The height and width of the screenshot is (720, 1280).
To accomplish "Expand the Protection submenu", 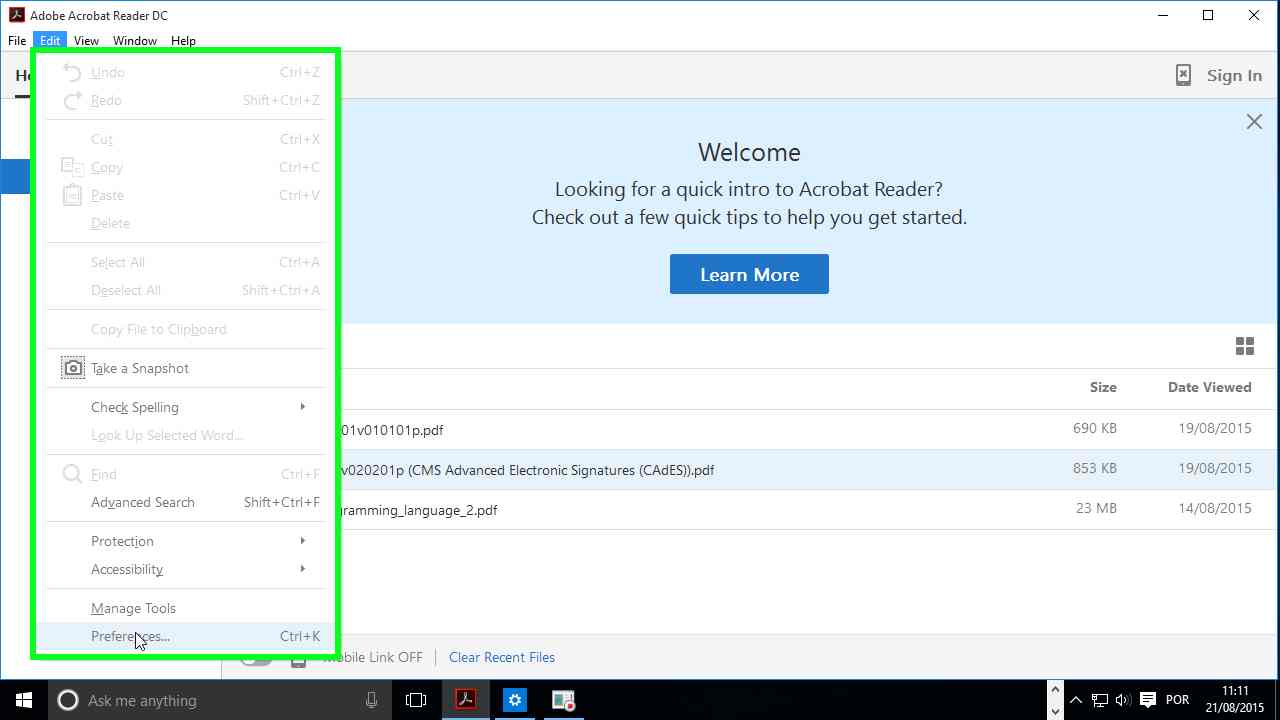I will coord(303,541).
